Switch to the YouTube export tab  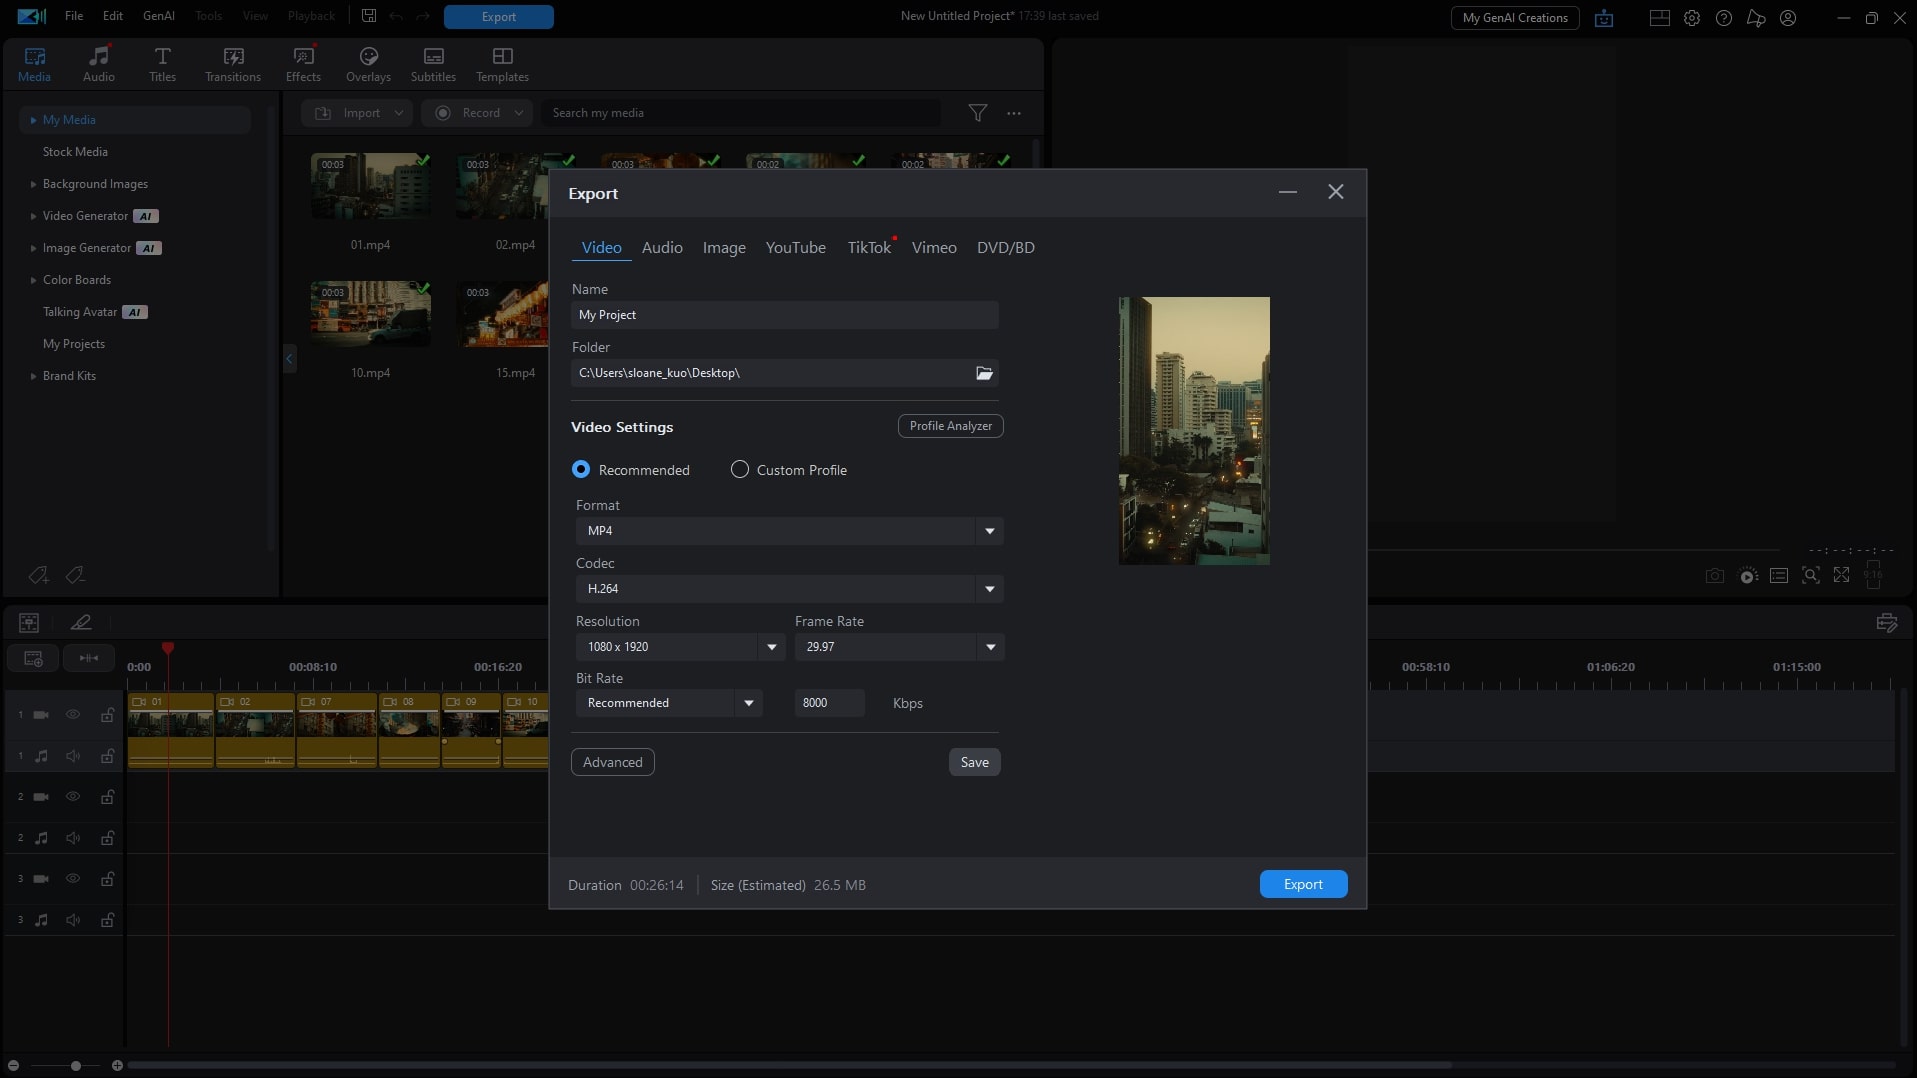click(x=795, y=247)
